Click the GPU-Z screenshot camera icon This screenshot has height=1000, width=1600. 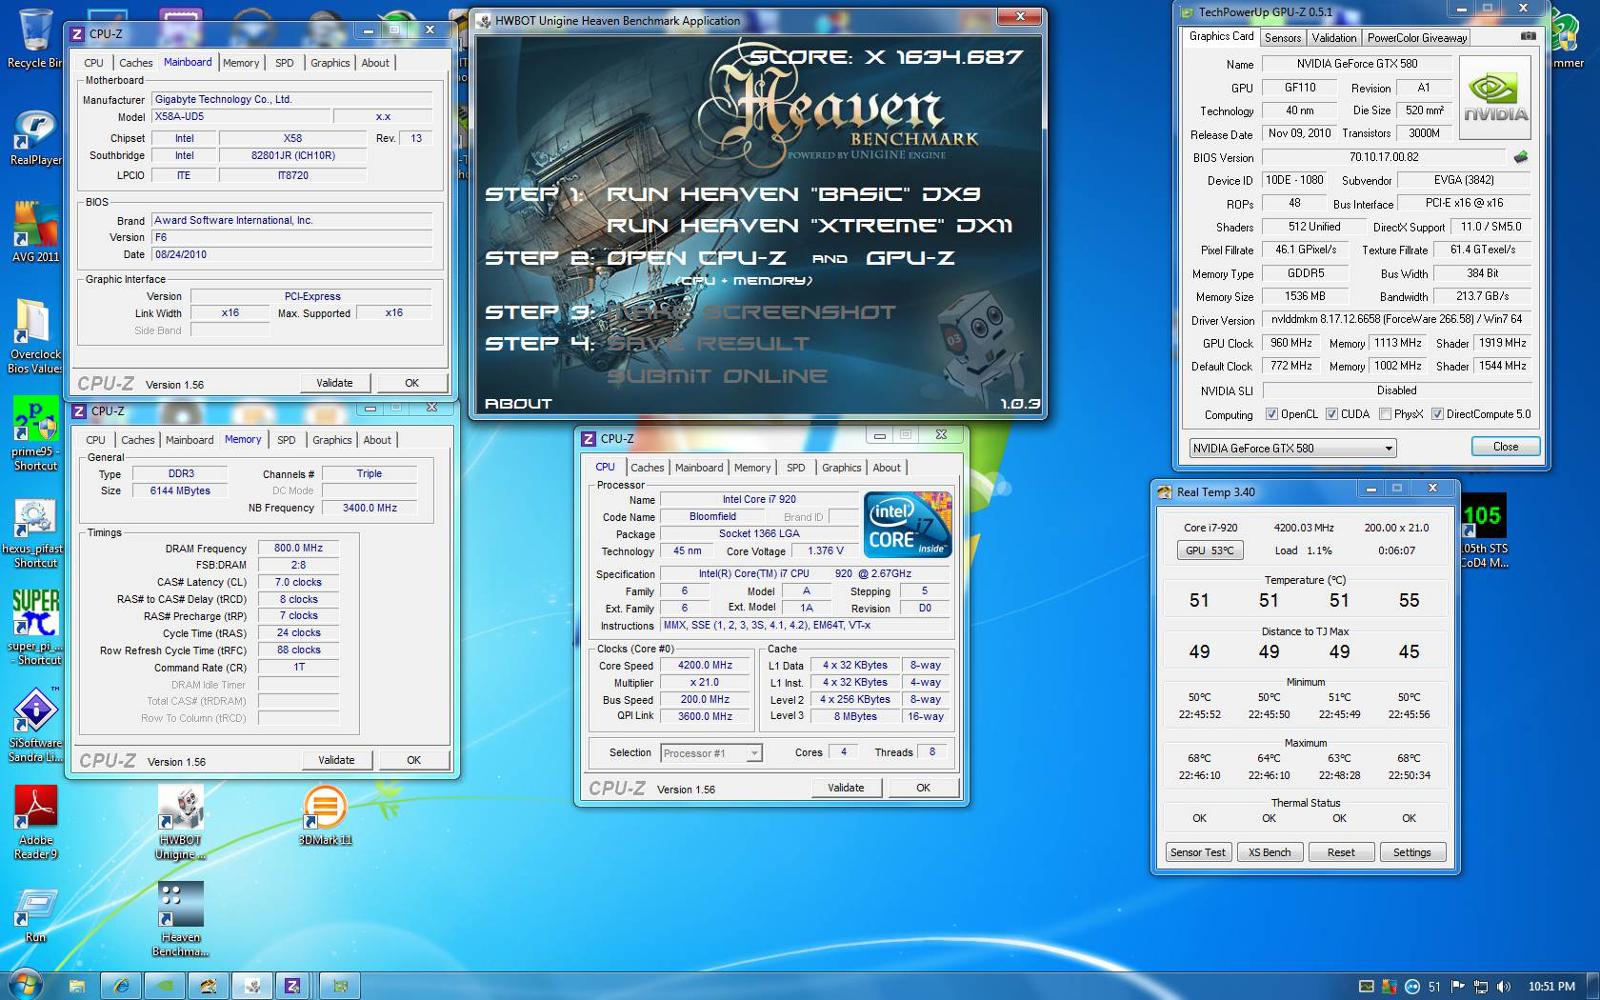[x=1528, y=36]
